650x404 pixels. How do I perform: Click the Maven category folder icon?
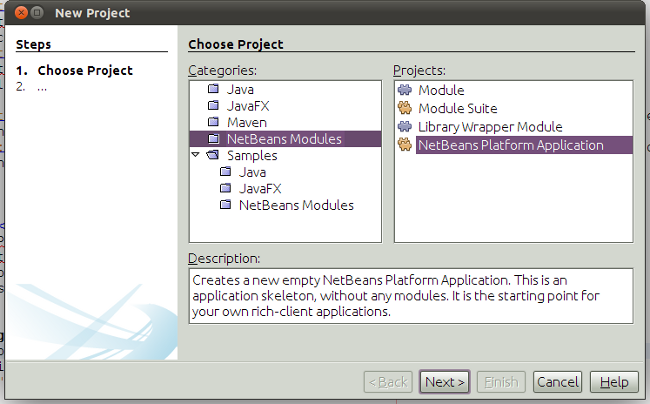pyautogui.click(x=213, y=123)
